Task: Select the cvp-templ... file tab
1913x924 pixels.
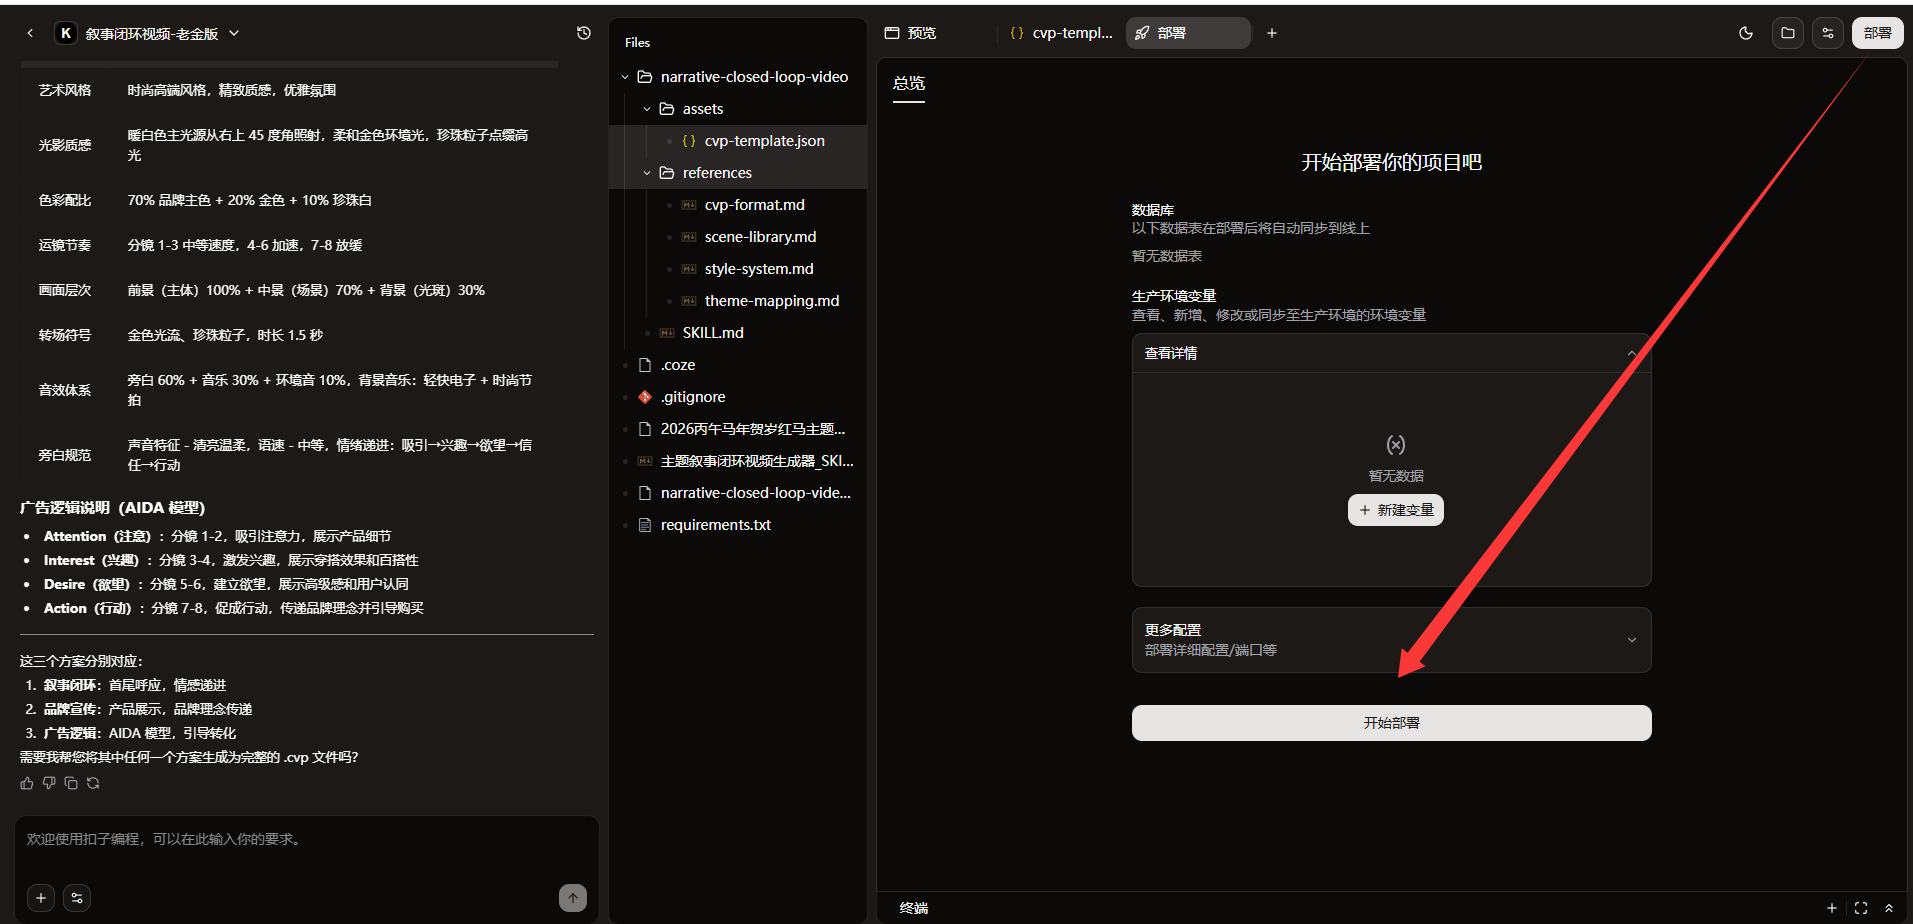Action: click(x=1062, y=33)
